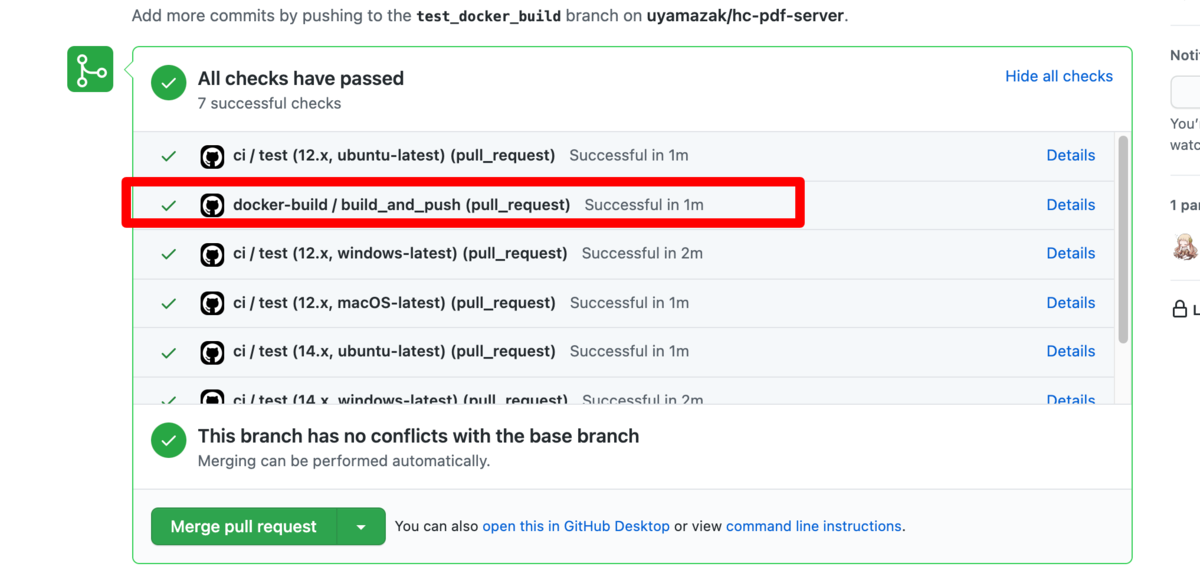Click Details for ci/test windows-latest 12.x
1200x583 pixels.
1070,253
